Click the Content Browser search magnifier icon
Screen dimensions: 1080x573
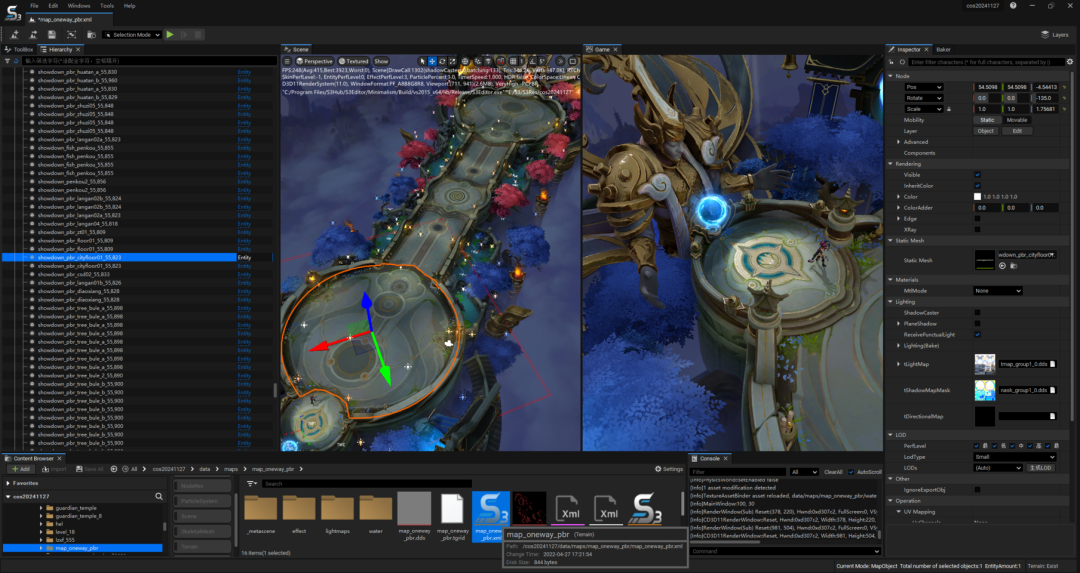(x=158, y=496)
